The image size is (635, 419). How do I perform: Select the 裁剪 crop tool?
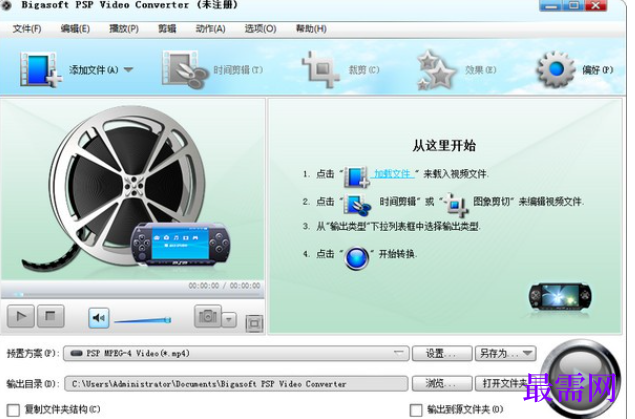click(x=340, y=70)
